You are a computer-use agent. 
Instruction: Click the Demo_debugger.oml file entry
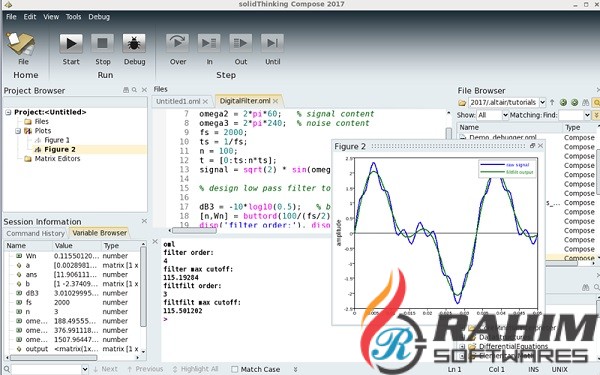pos(502,137)
